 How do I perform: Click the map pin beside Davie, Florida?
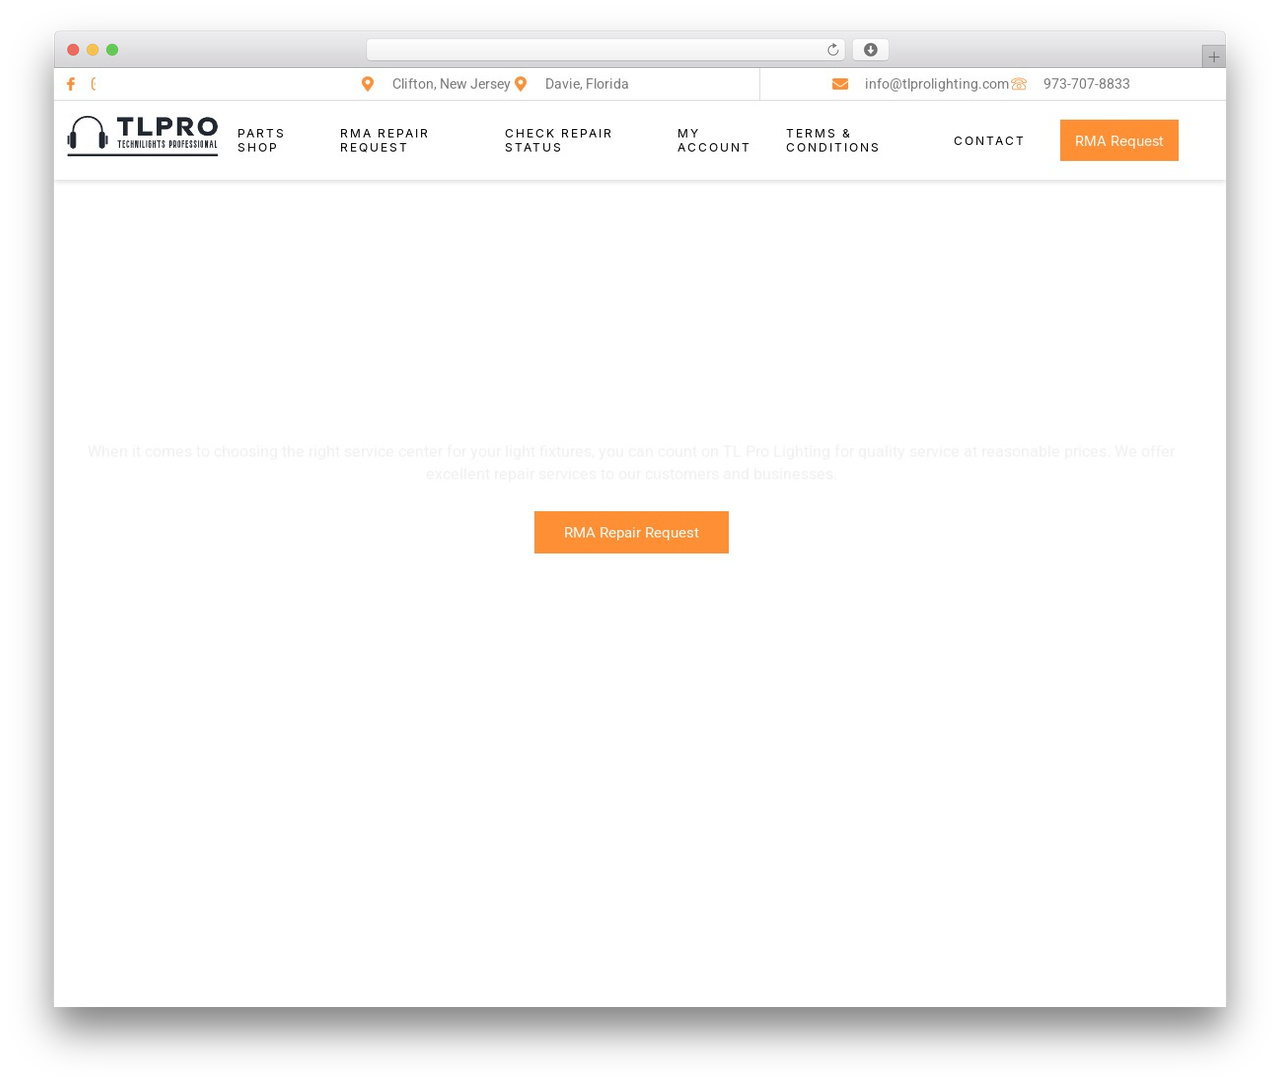click(x=521, y=84)
